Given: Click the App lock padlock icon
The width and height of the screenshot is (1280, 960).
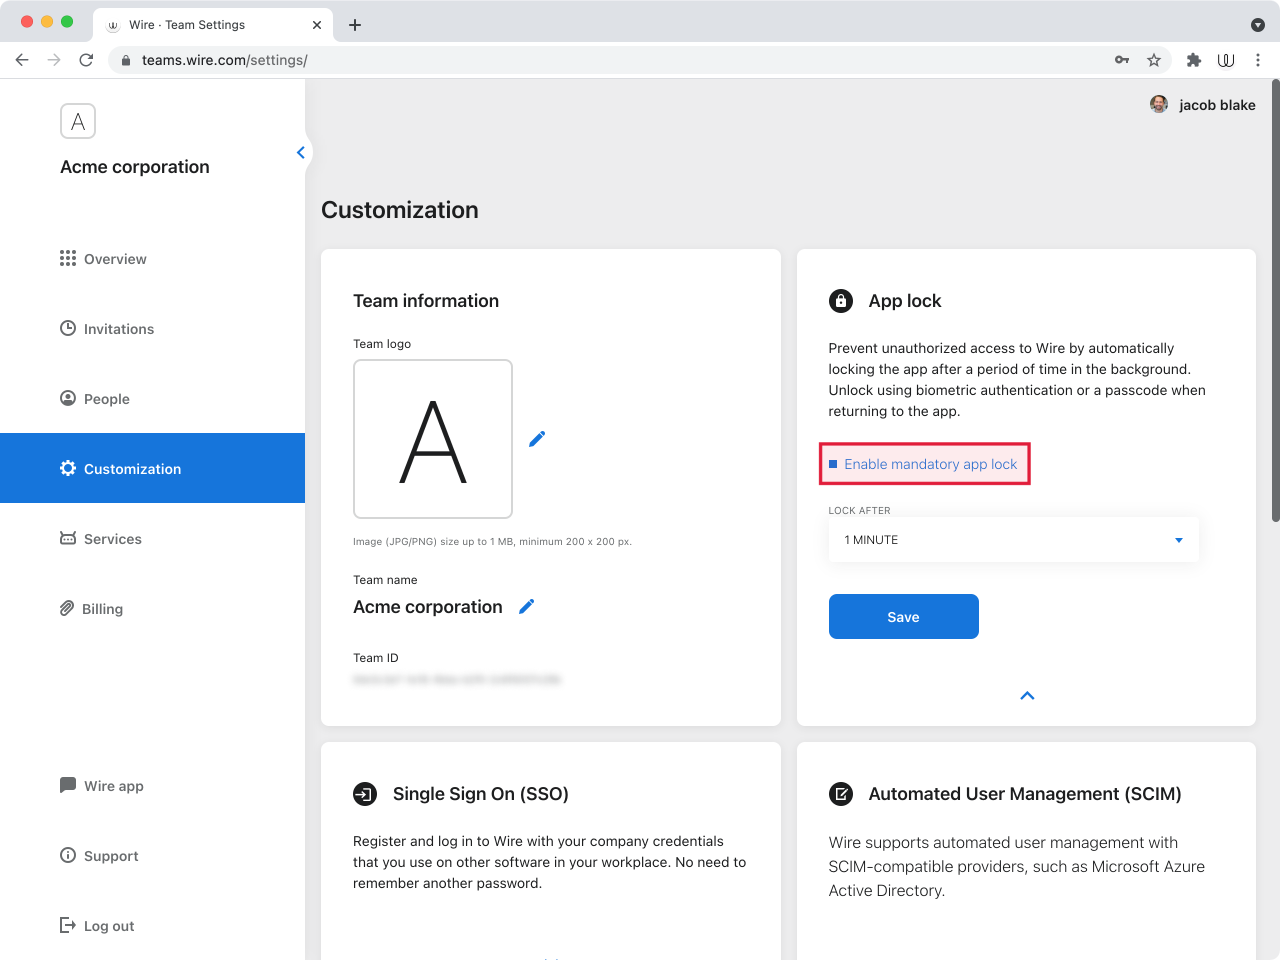Looking at the screenshot, I should (x=841, y=301).
